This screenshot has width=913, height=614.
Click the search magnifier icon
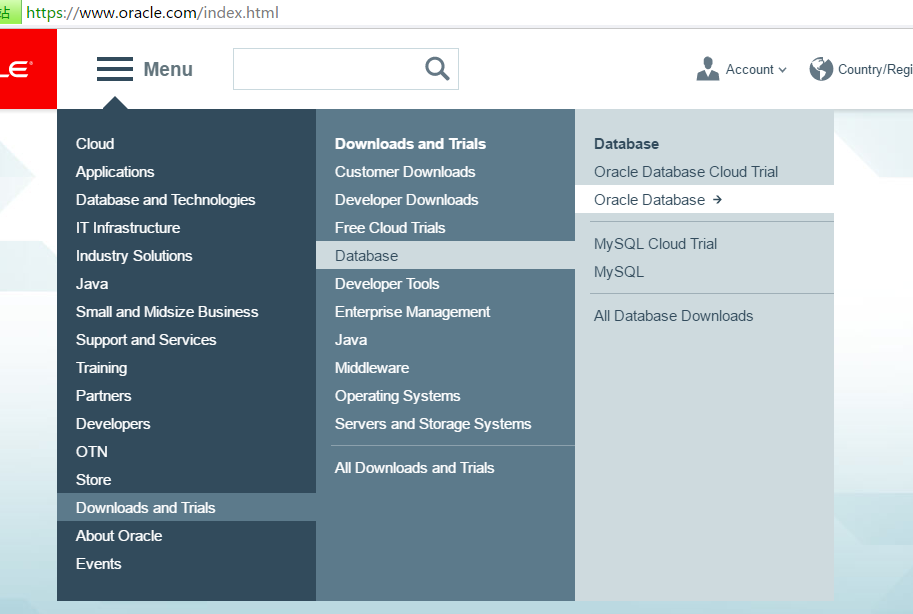[437, 69]
